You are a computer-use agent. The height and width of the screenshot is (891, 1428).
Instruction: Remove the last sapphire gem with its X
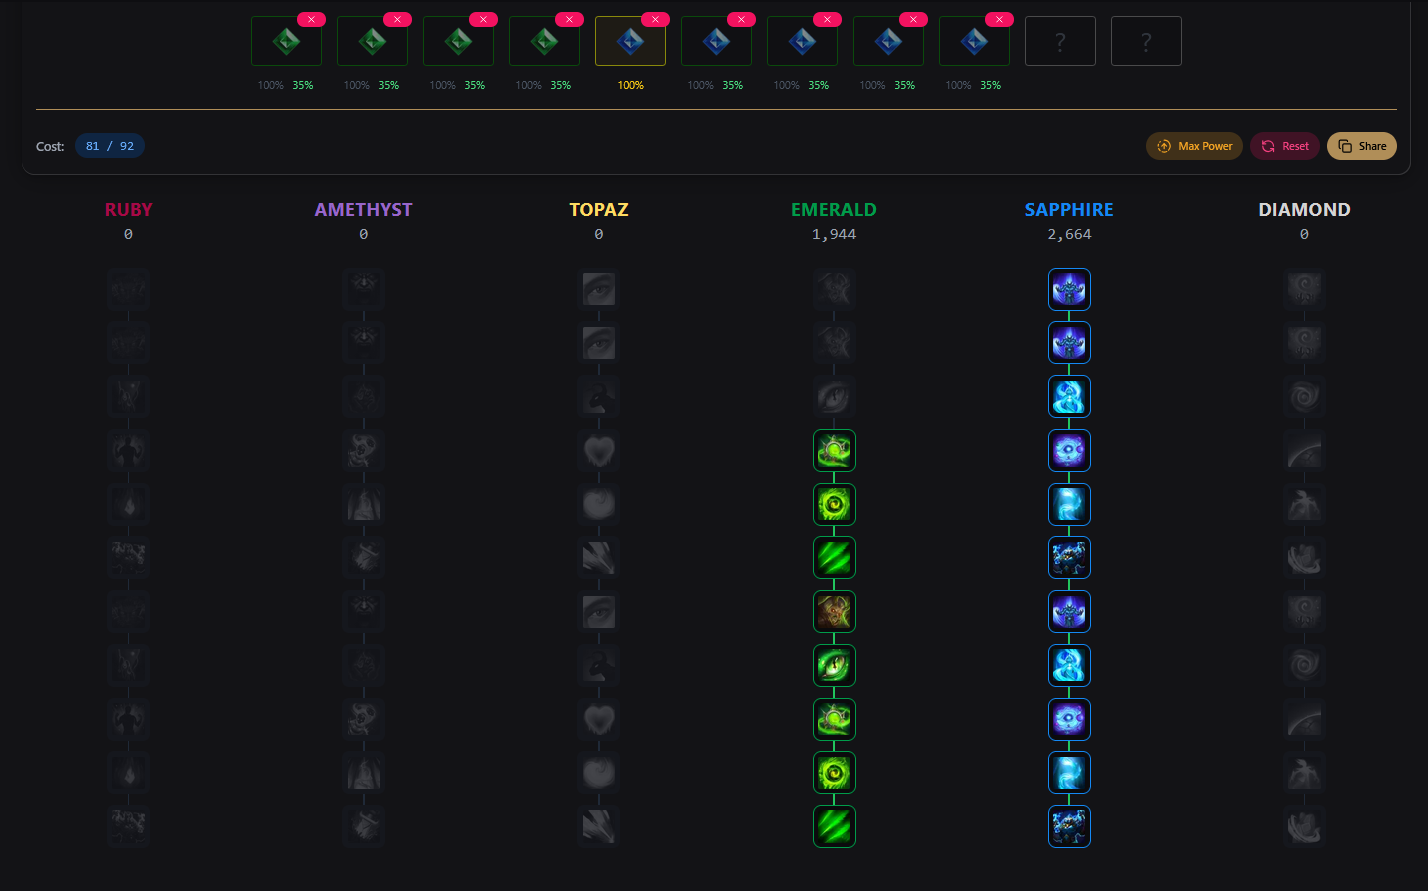click(x=999, y=19)
